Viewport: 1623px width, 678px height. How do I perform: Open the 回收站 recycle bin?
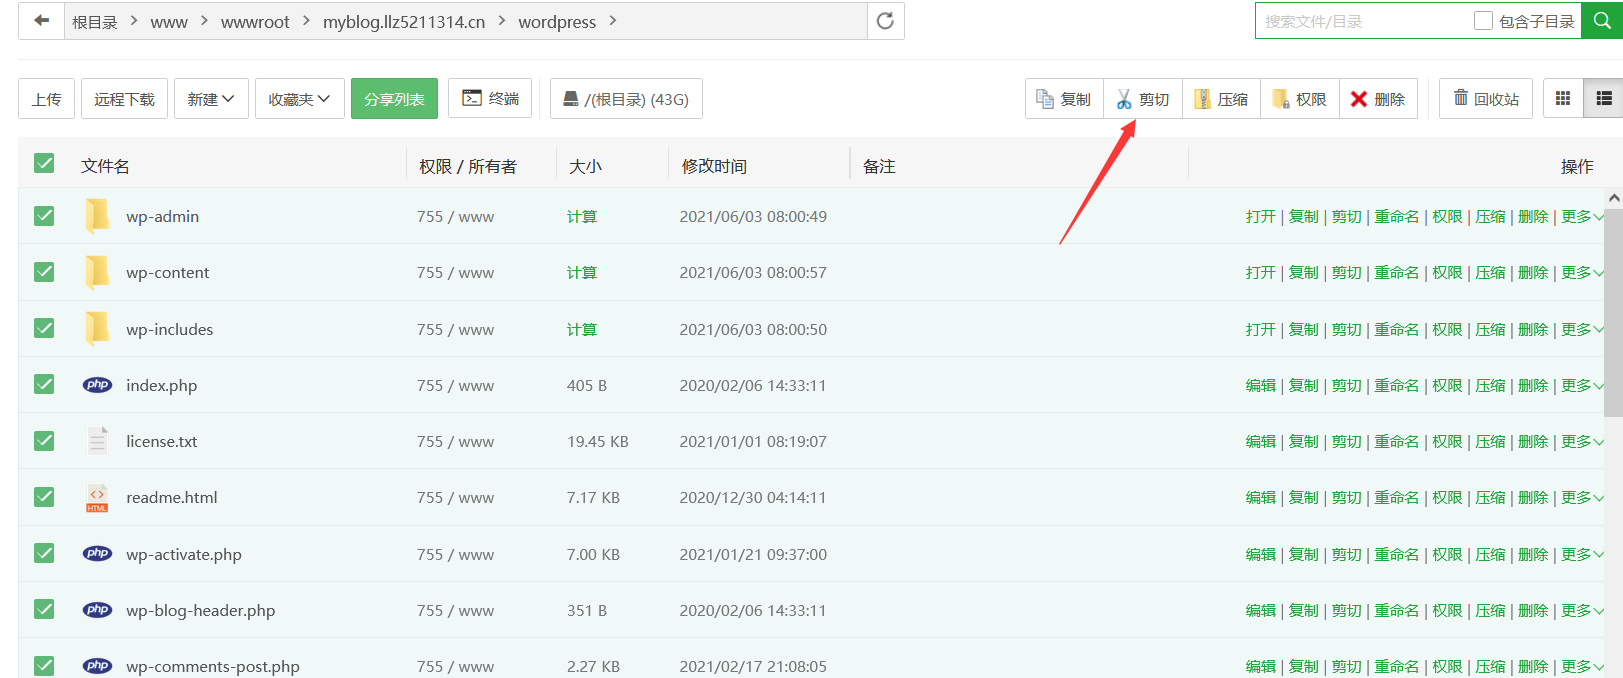click(x=1486, y=99)
